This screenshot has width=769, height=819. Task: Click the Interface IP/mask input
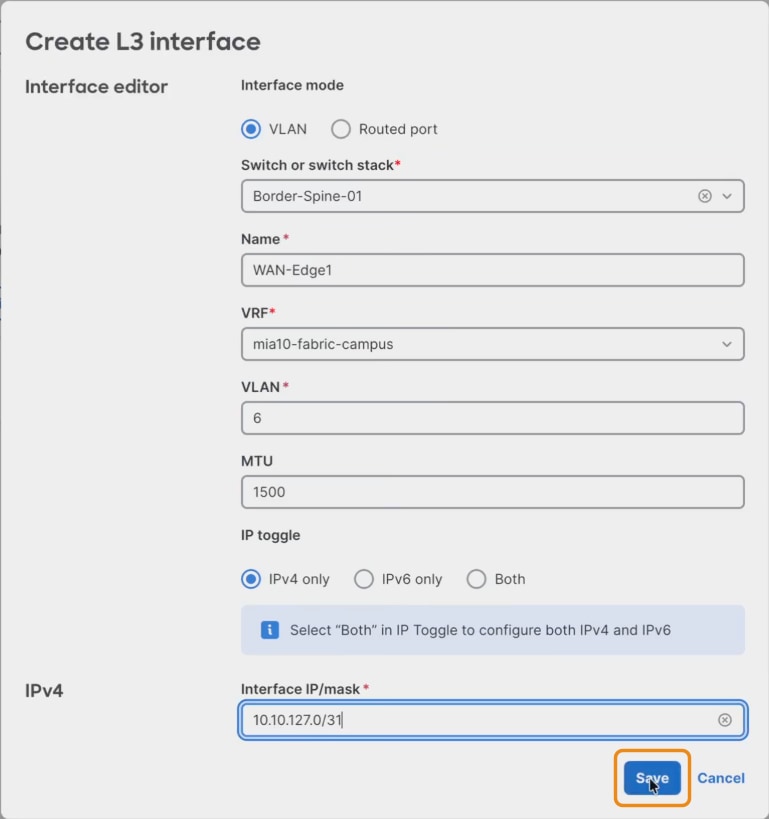coord(493,720)
